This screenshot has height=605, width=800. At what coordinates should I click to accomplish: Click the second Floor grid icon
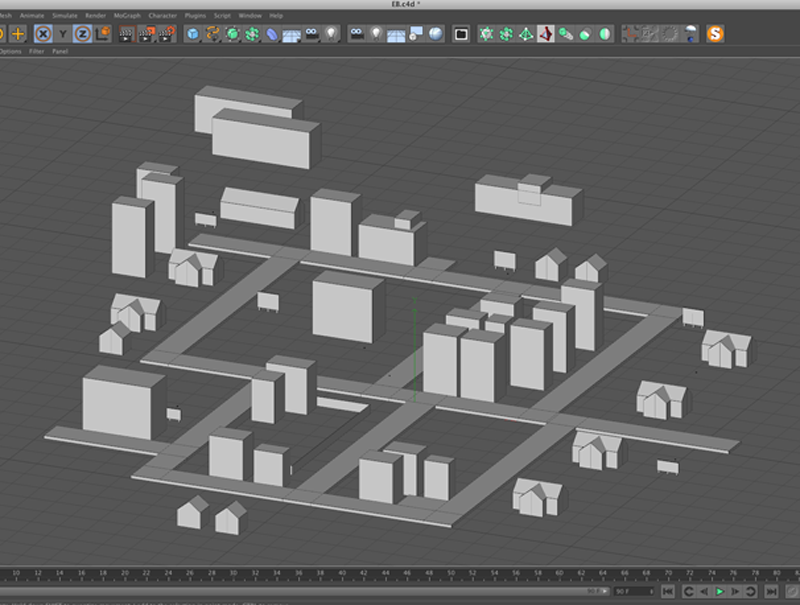click(396, 35)
